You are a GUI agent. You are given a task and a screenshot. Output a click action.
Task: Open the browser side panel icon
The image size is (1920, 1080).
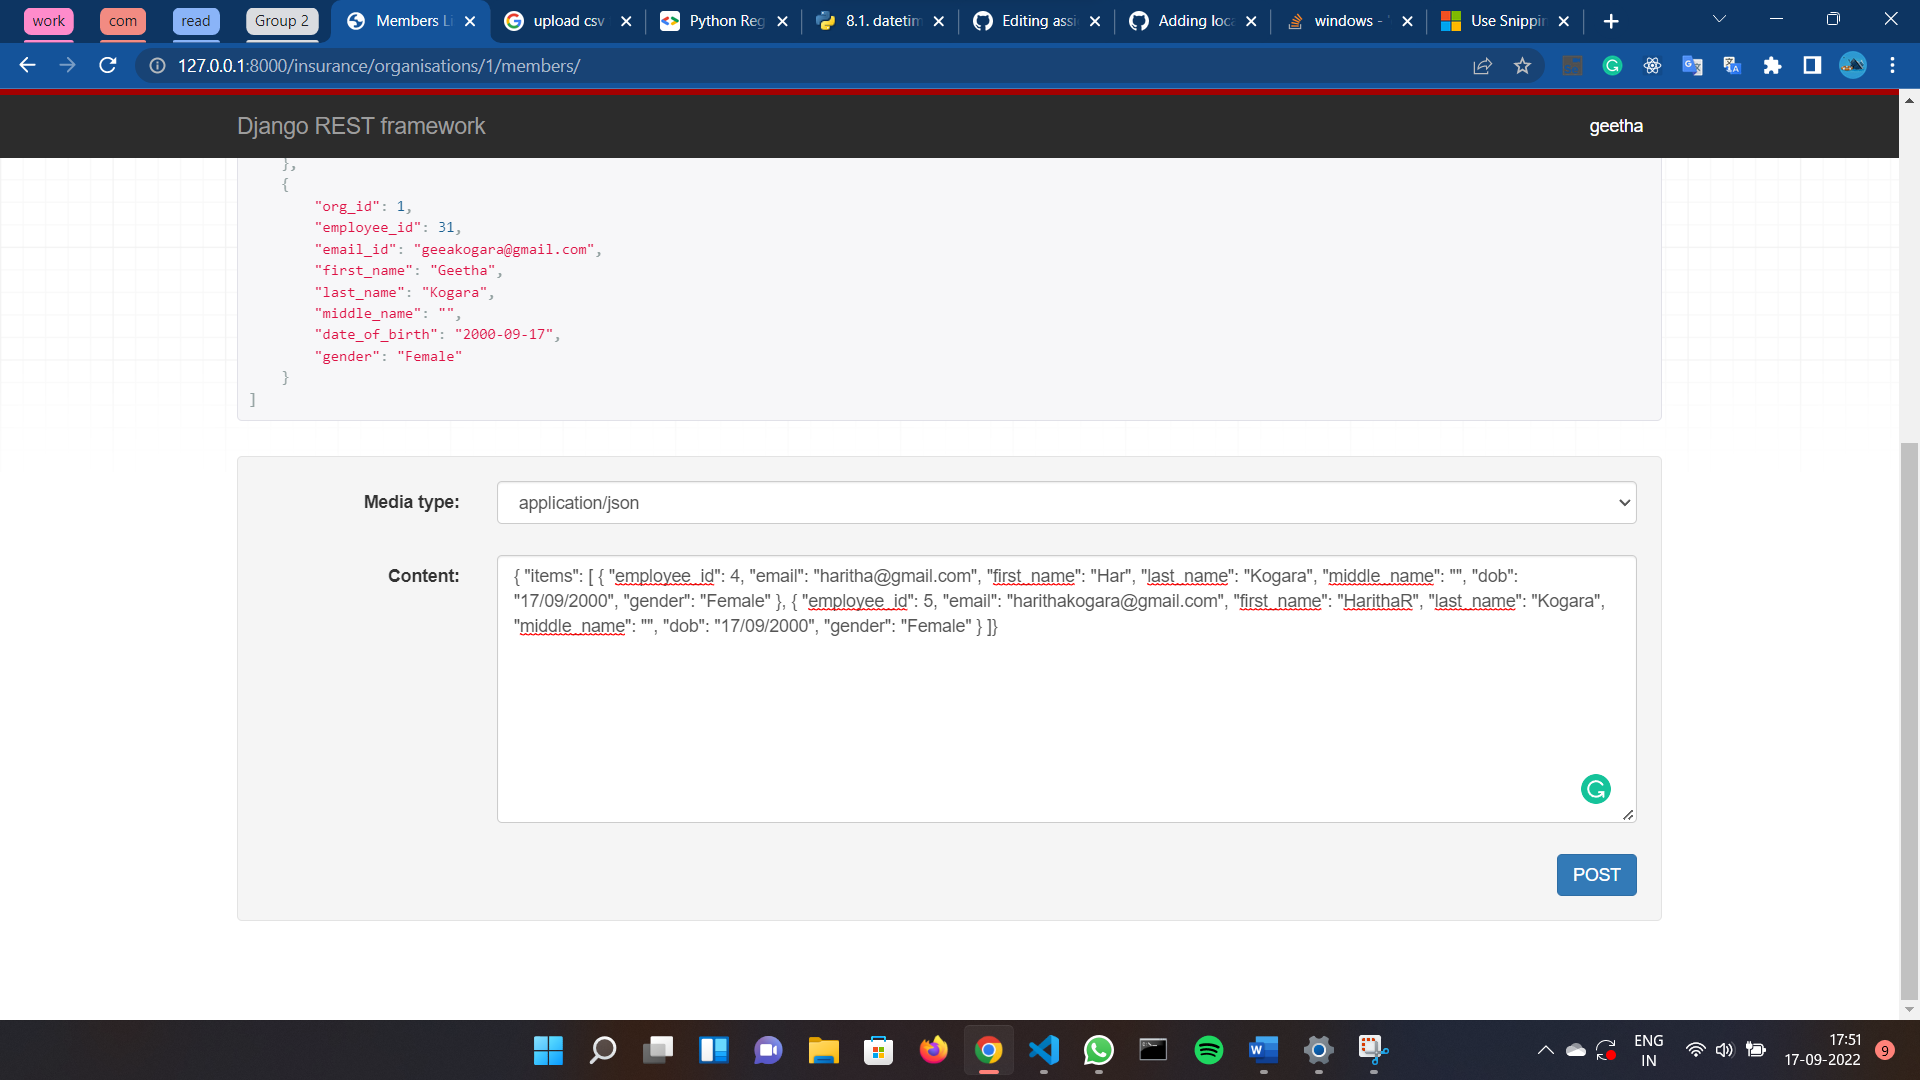point(1811,65)
